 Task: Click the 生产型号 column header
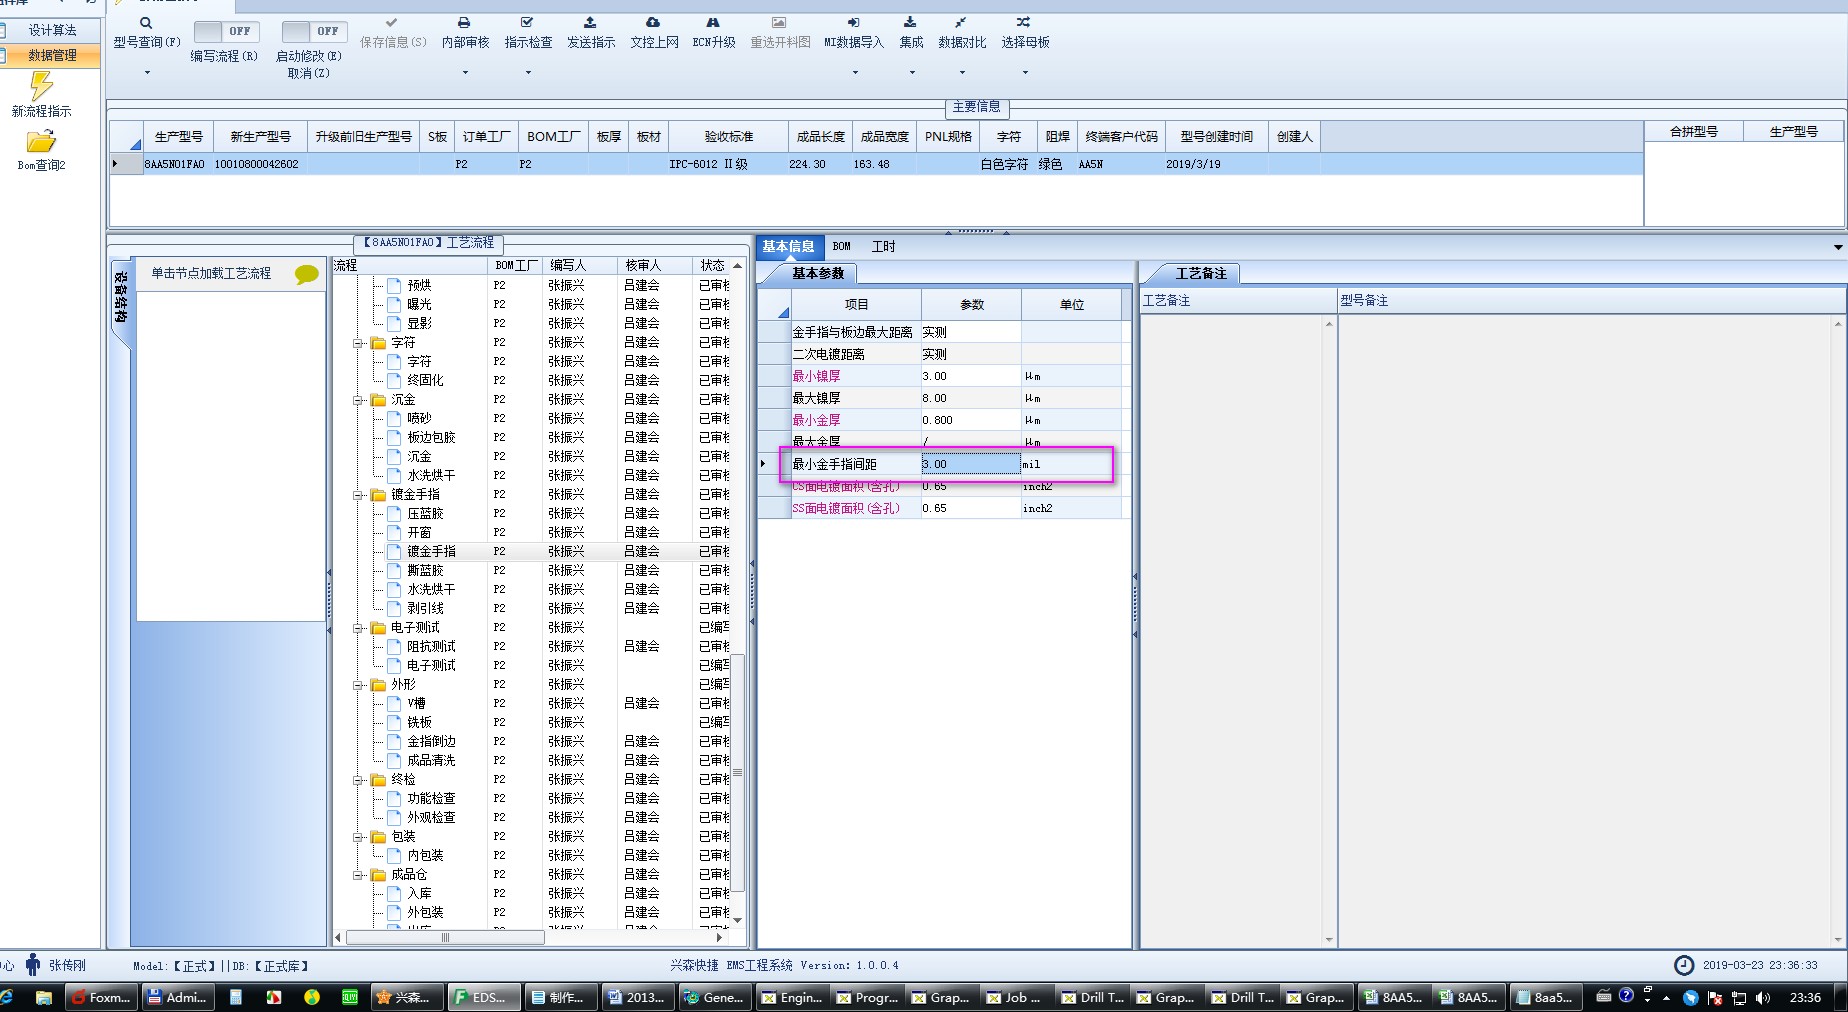click(x=179, y=136)
